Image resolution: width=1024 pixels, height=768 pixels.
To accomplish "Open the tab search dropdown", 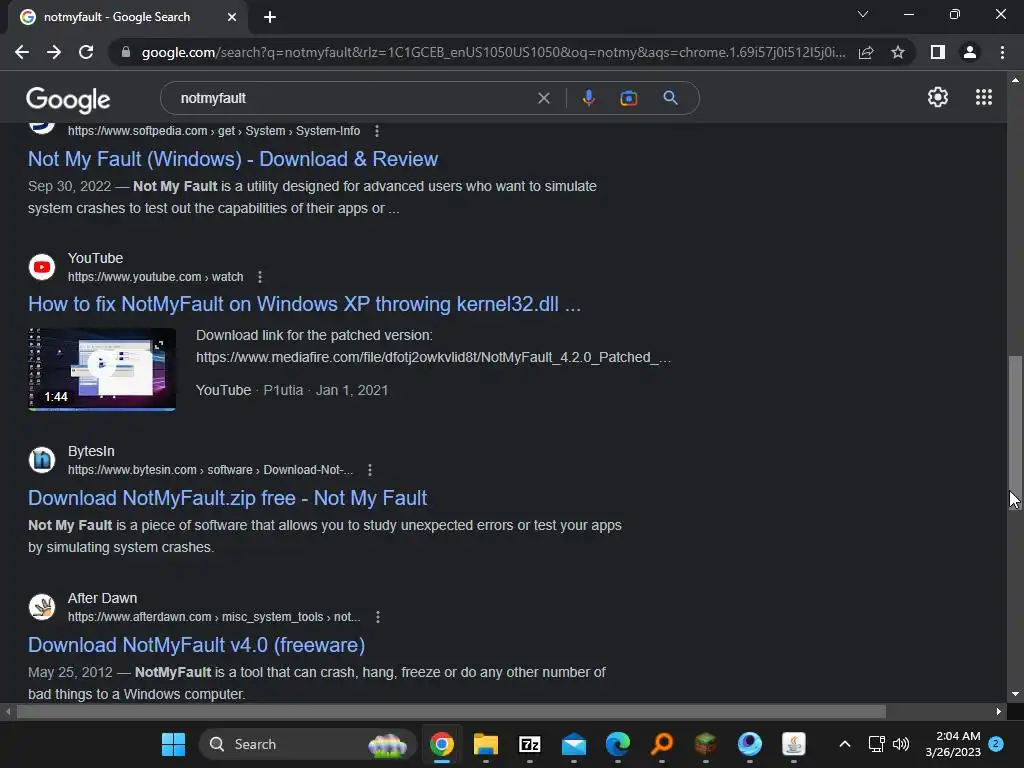I will [863, 14].
